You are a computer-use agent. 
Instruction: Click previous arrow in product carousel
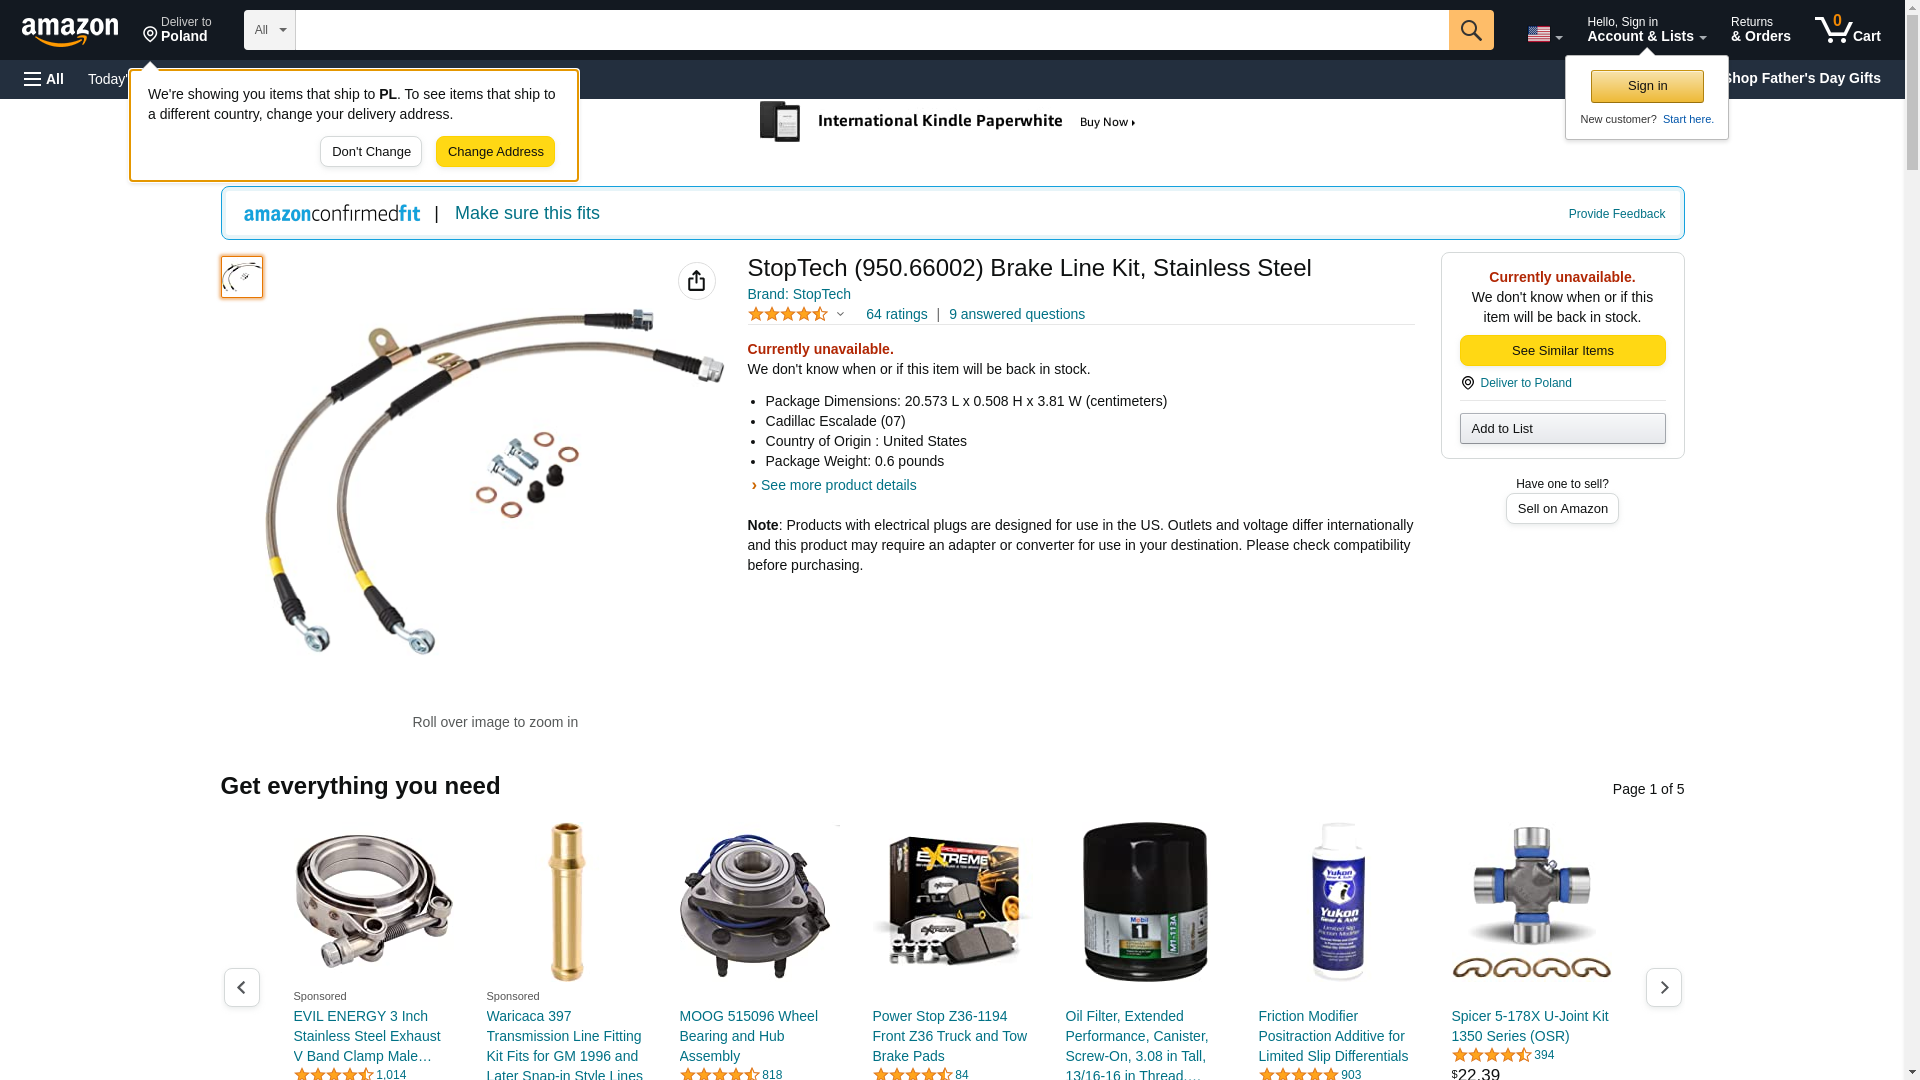click(x=242, y=987)
